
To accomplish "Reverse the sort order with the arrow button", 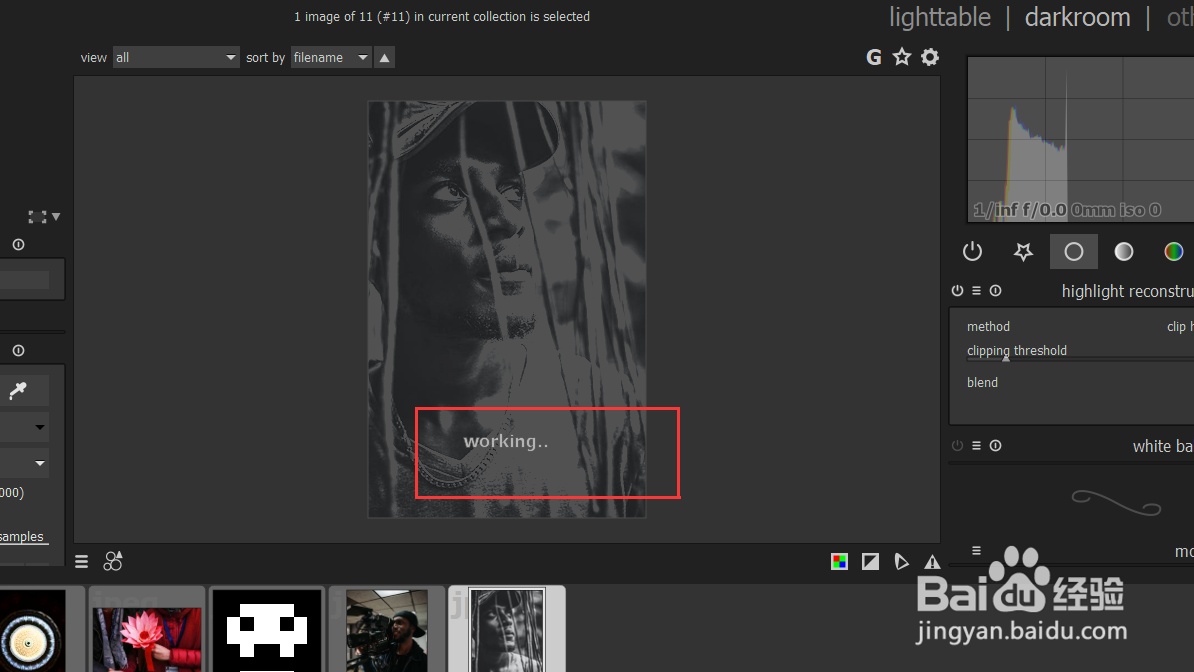I will (x=385, y=57).
